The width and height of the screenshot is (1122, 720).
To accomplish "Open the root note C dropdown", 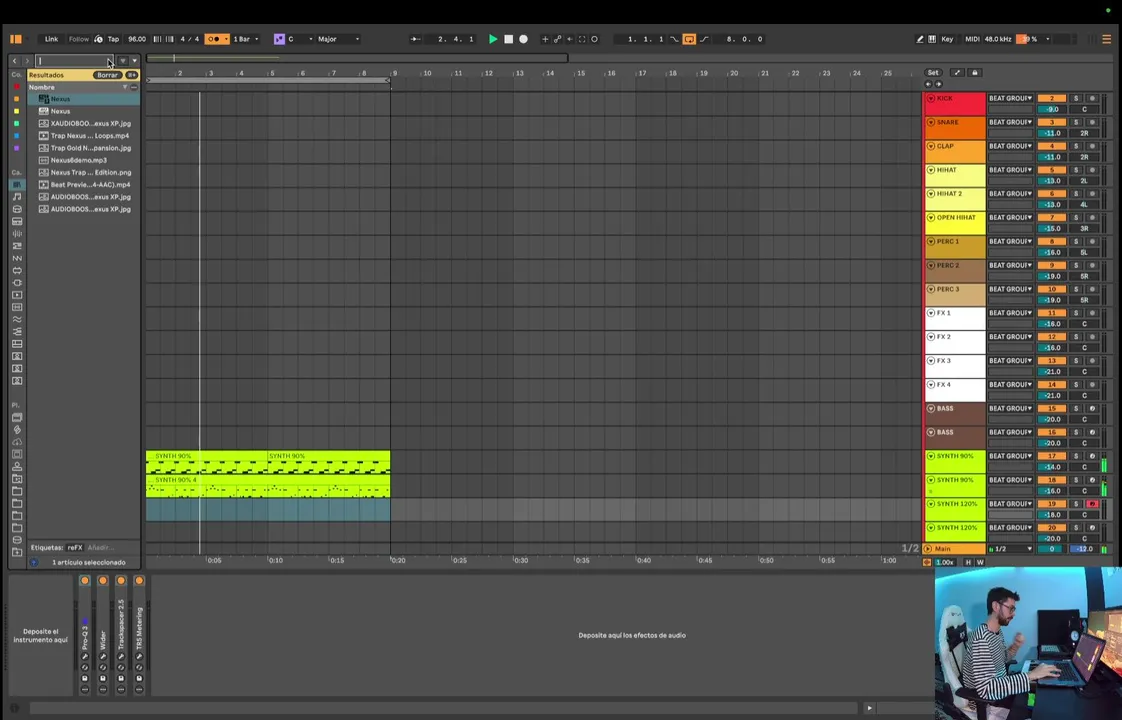I will [x=300, y=39].
